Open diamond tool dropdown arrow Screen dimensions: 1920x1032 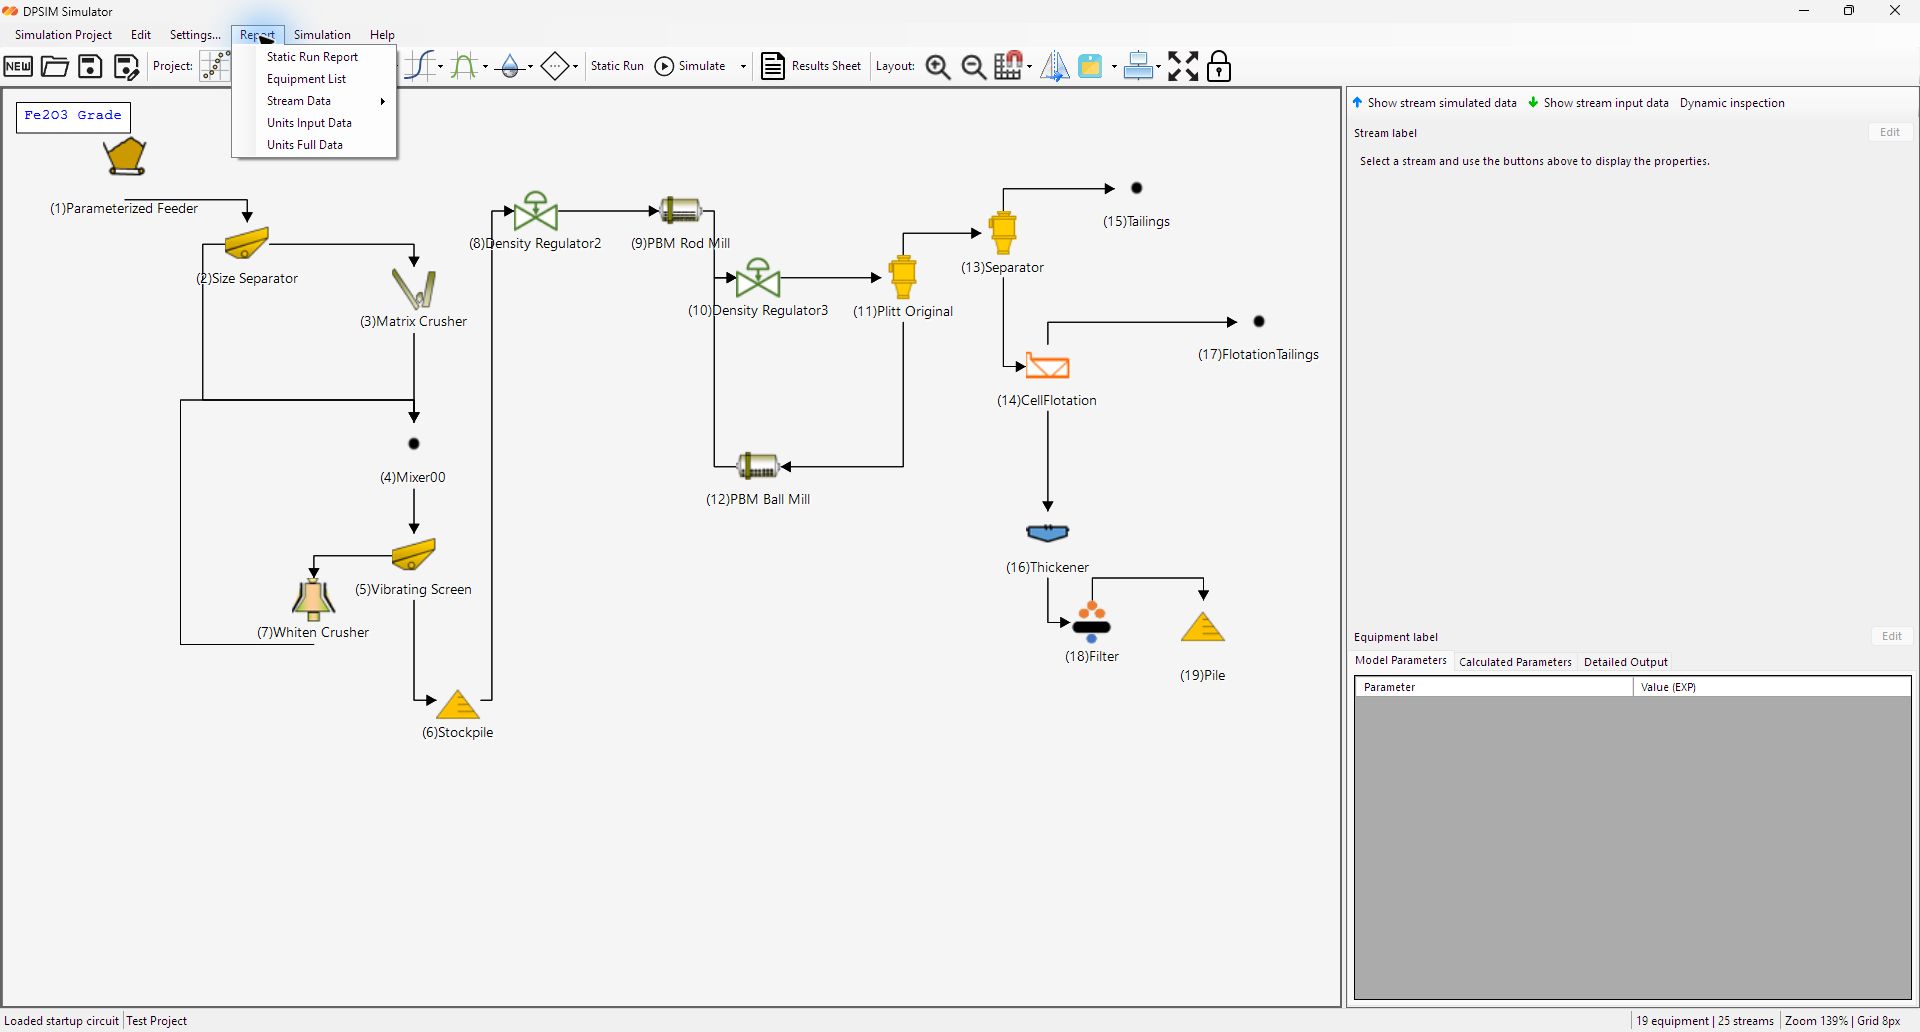[x=575, y=67]
